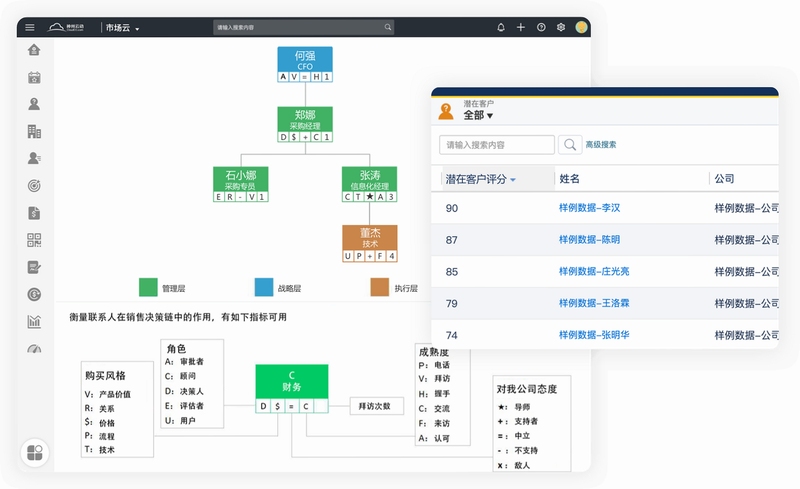Open the edit document icon in sidebar

coord(34,267)
